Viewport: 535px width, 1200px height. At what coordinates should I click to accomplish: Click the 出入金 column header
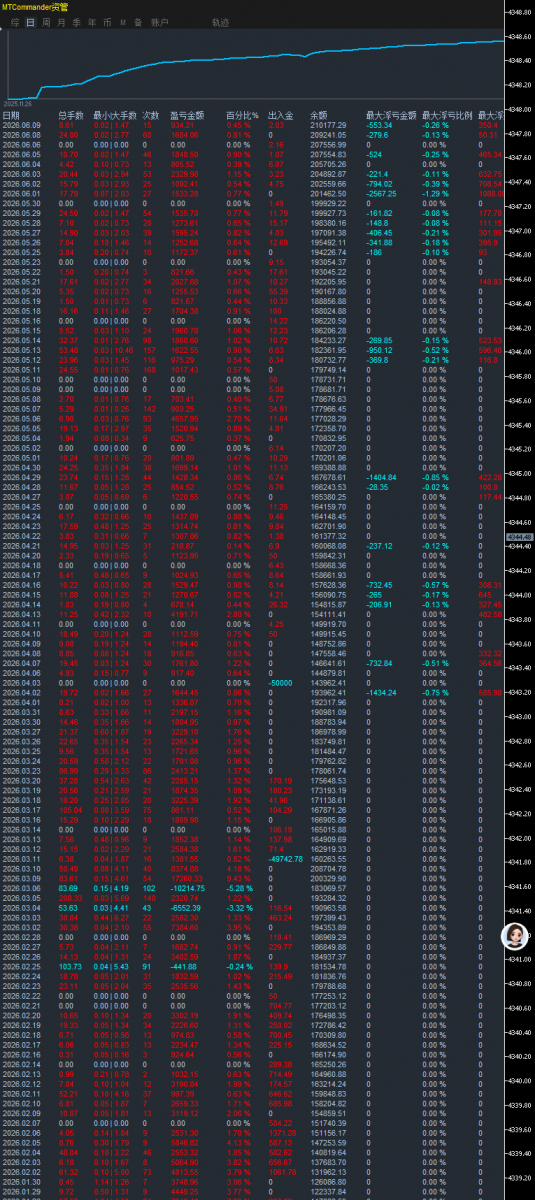281,116
